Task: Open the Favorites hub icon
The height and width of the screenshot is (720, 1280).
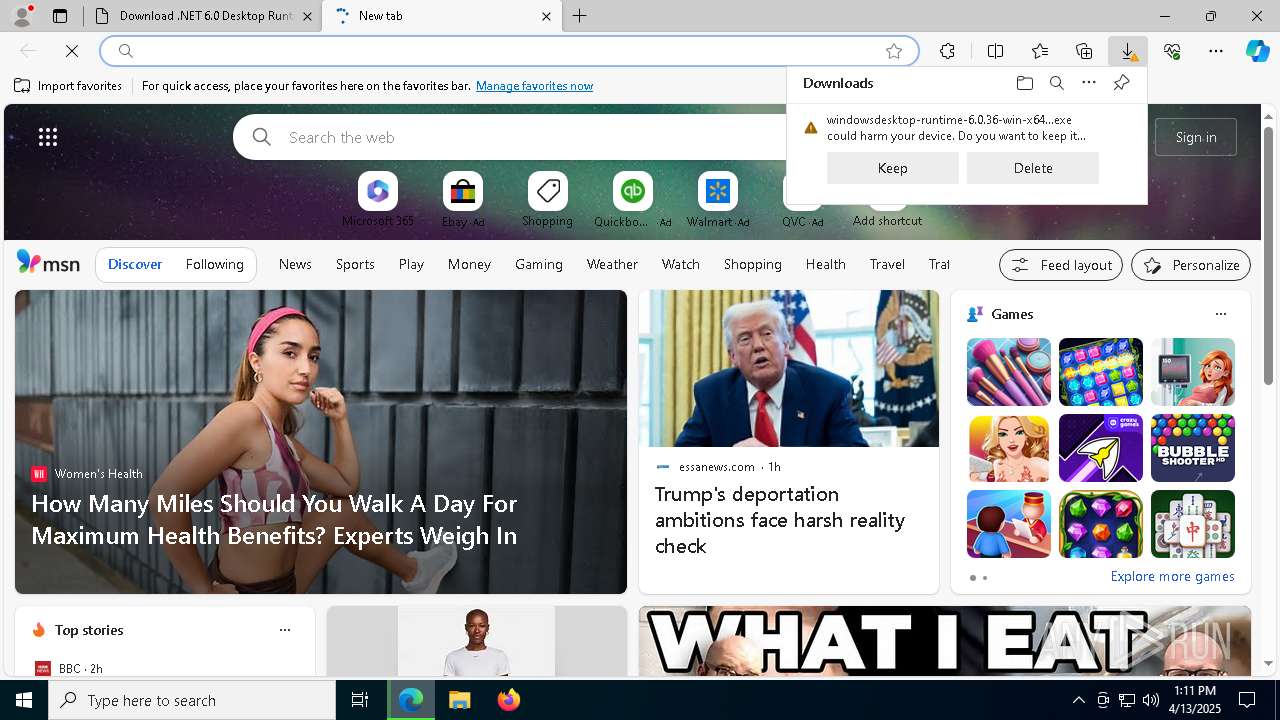Action: tap(1040, 51)
